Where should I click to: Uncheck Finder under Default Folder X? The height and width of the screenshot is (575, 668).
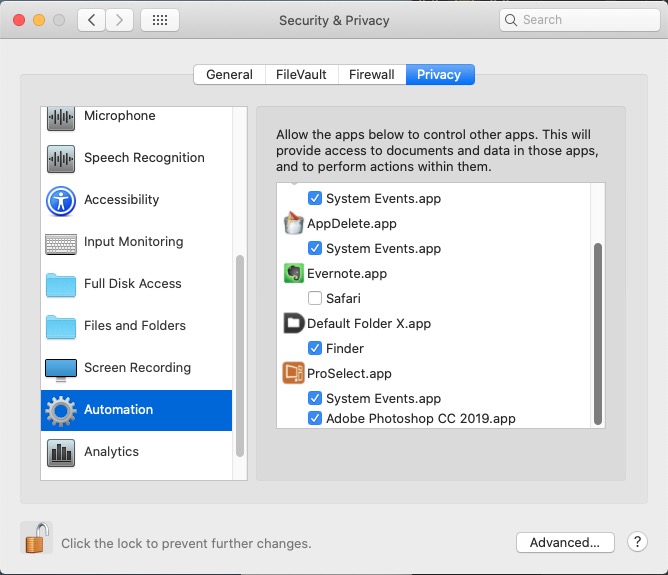(315, 348)
